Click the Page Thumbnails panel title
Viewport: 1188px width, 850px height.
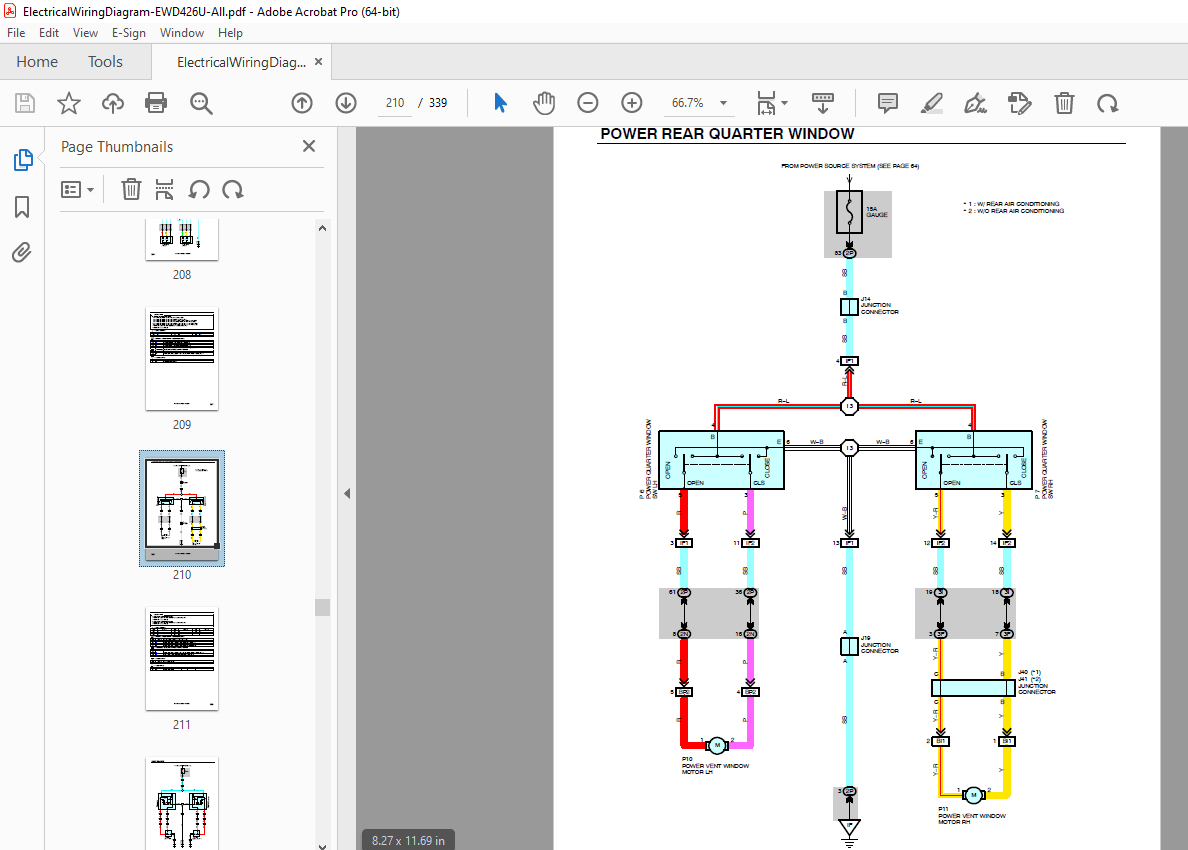pyautogui.click(x=117, y=147)
